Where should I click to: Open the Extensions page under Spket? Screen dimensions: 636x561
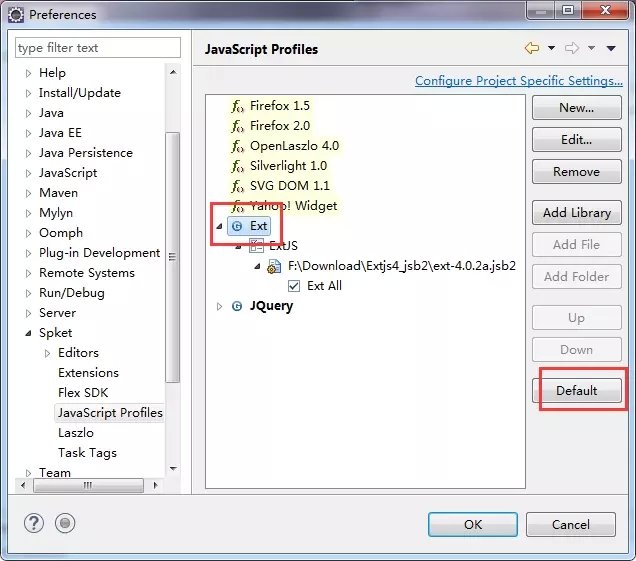[88, 373]
